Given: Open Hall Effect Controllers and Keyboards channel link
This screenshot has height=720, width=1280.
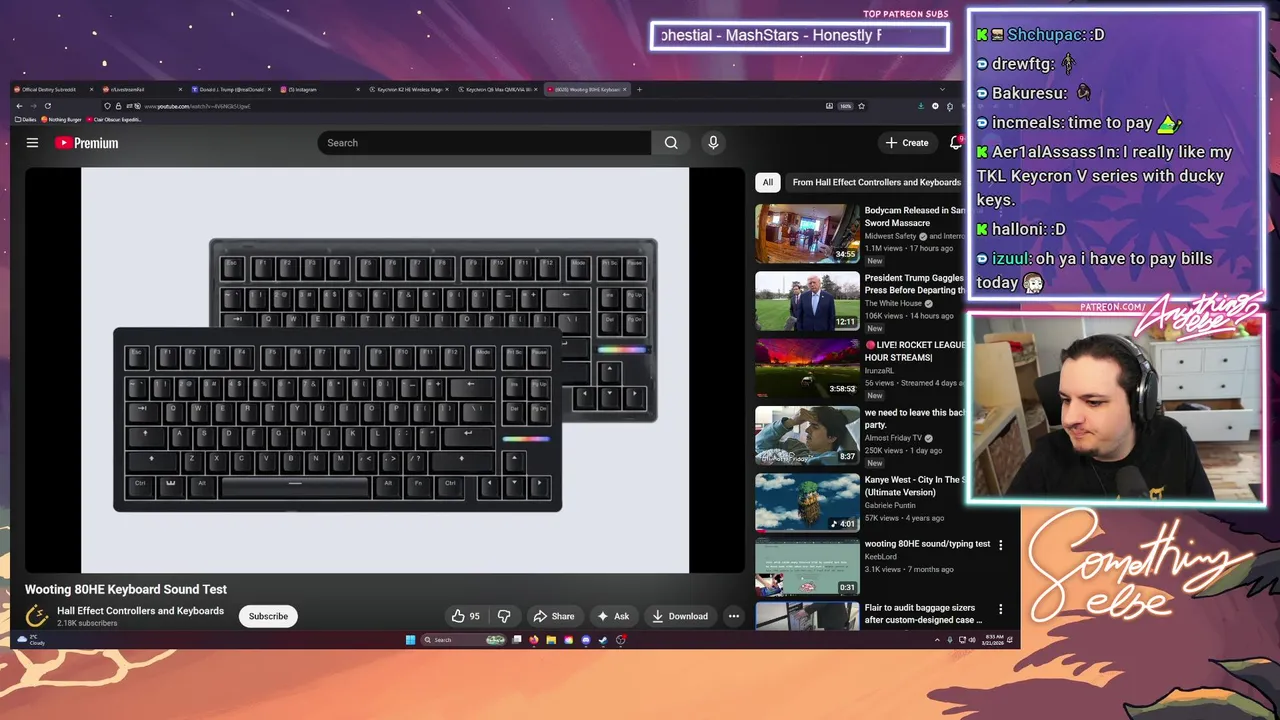Looking at the screenshot, I should click(x=140, y=611).
